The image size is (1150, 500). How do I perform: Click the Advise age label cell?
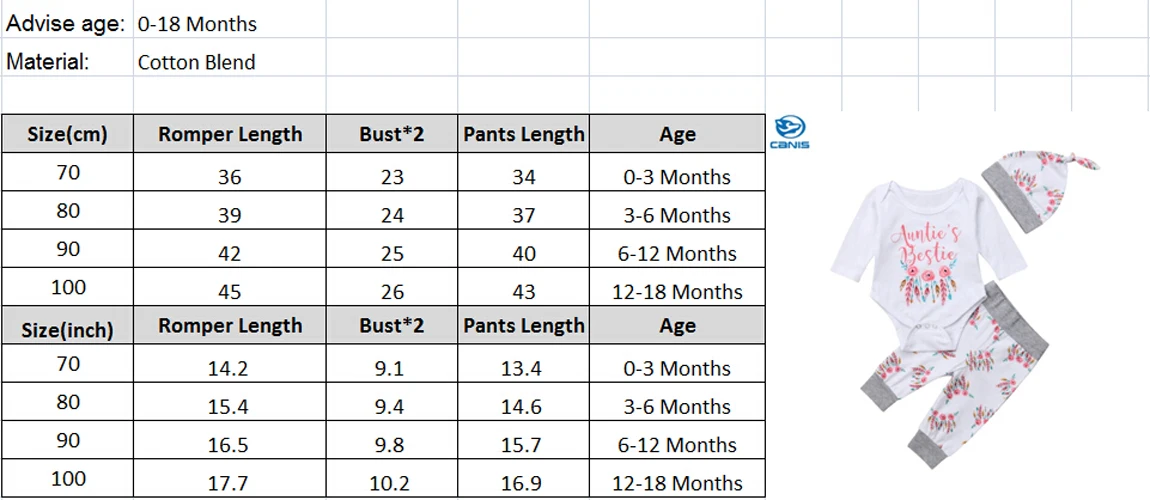[67, 24]
